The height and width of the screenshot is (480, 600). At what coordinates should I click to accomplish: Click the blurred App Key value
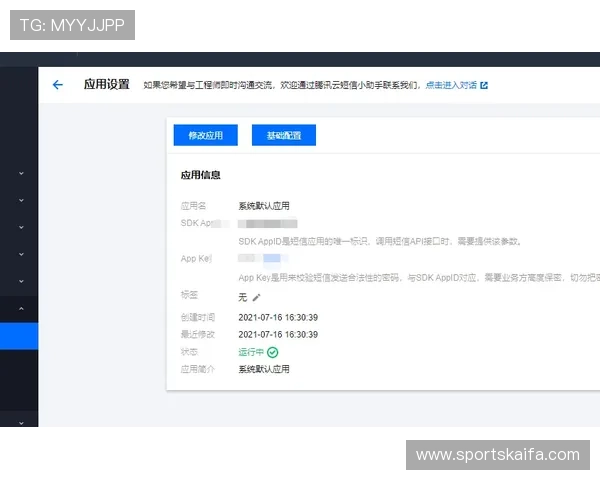pyautogui.click(x=263, y=258)
